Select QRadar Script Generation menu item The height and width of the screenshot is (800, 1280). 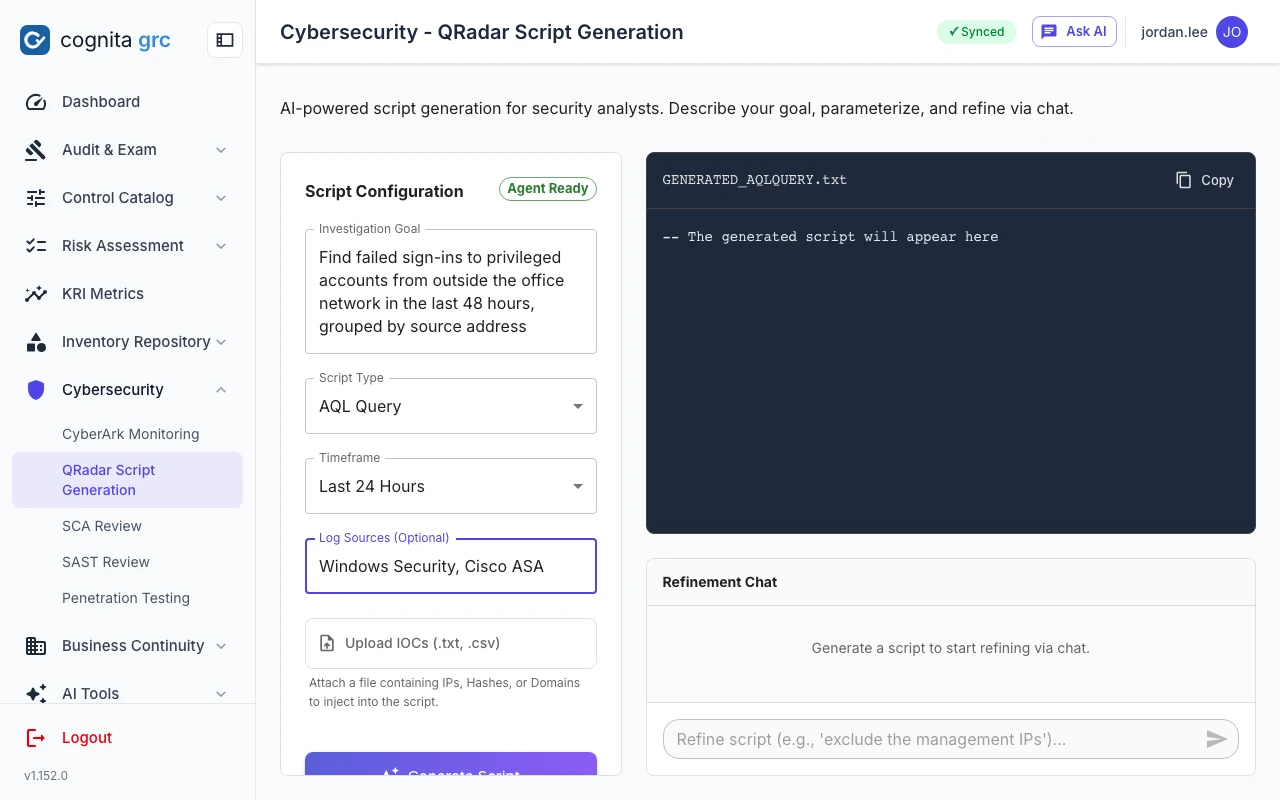128,480
